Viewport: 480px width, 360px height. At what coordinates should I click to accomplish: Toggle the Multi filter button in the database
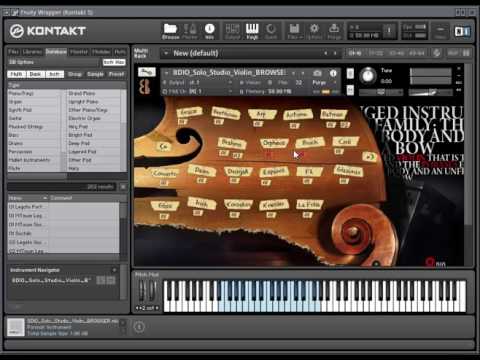[x=16, y=74]
